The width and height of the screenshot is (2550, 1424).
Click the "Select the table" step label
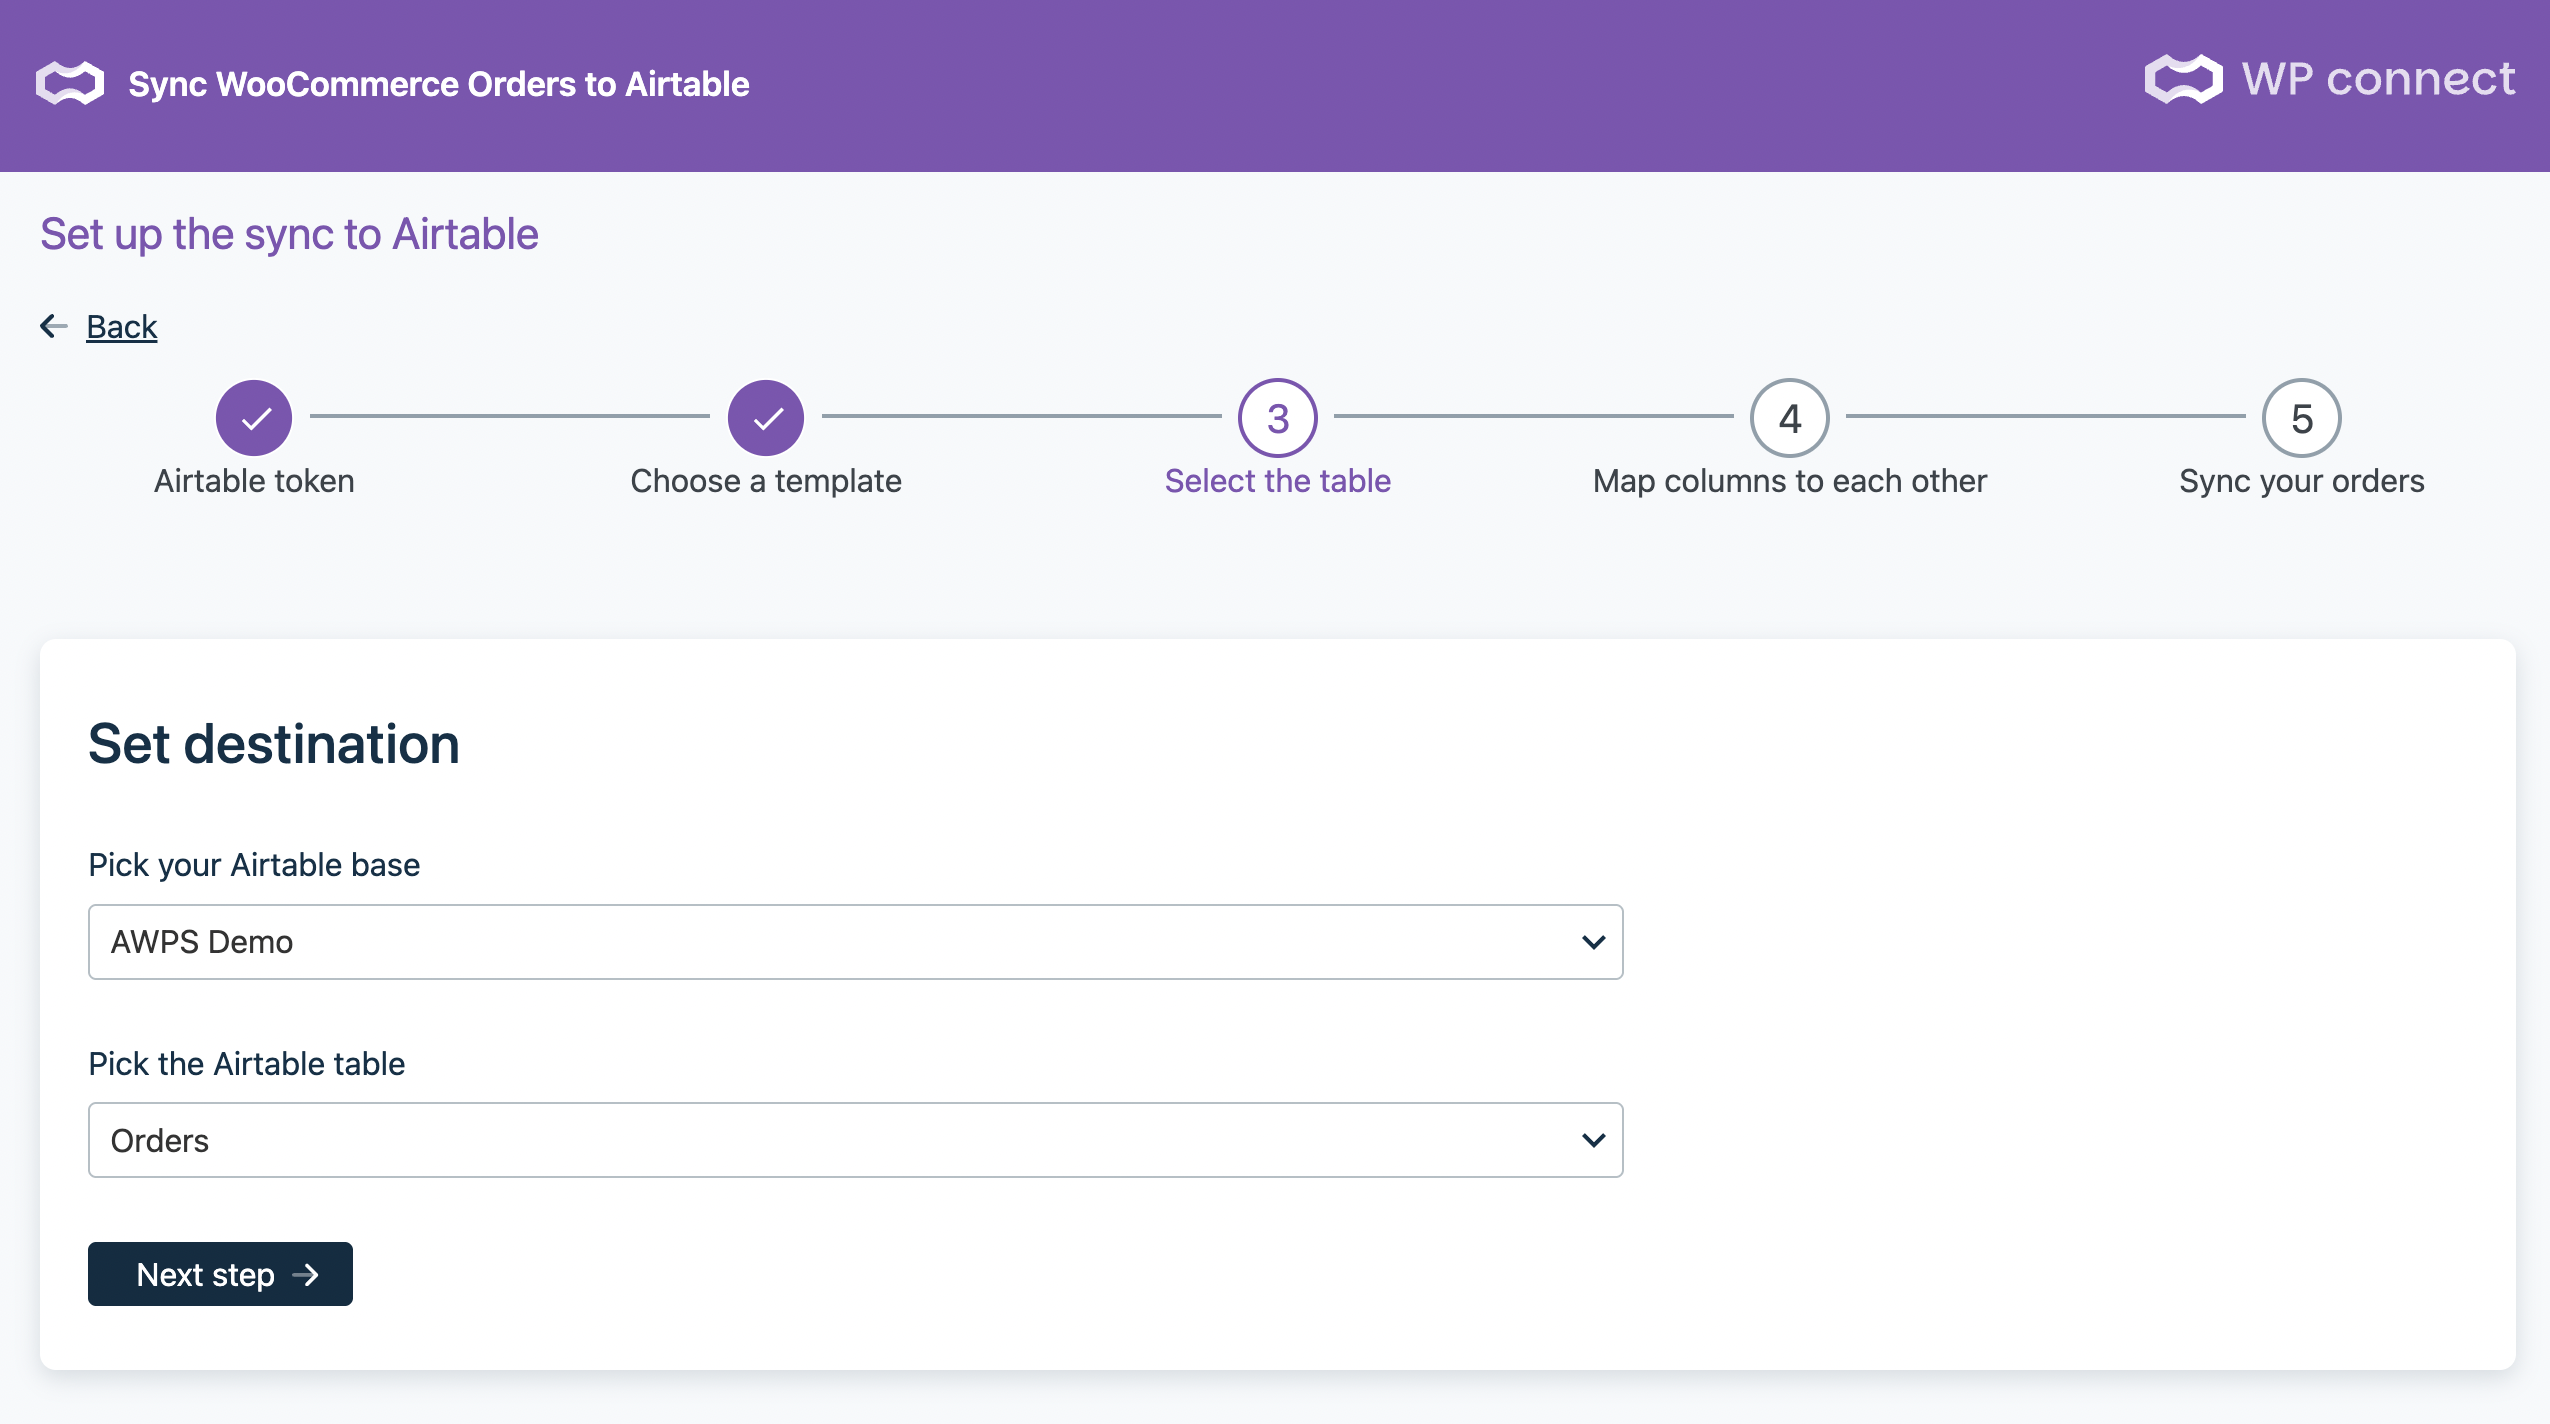click(1278, 481)
